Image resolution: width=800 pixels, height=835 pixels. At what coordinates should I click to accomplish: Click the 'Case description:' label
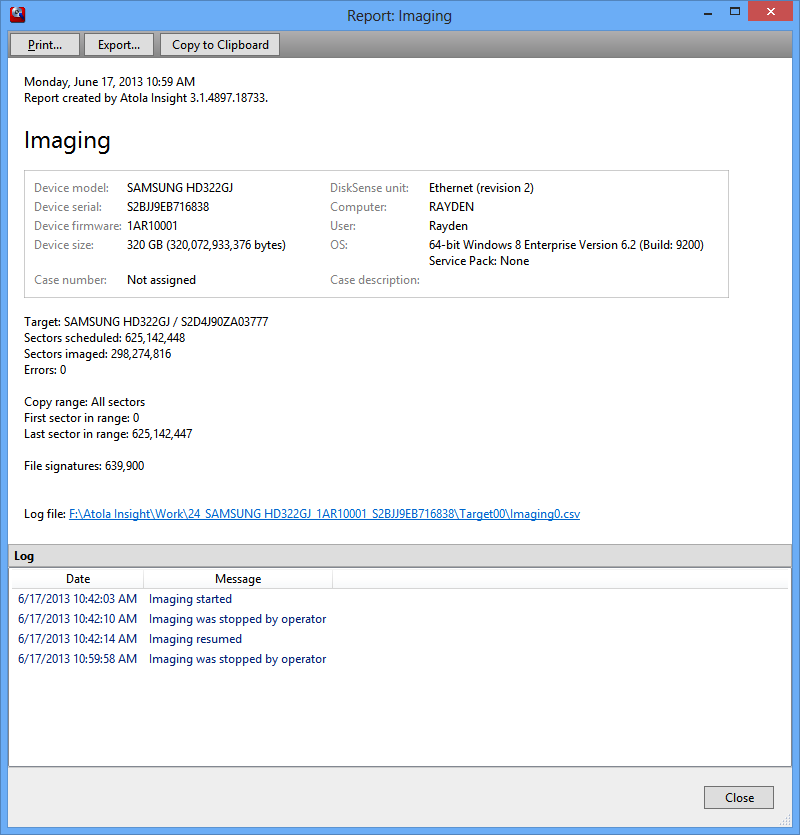coord(375,280)
